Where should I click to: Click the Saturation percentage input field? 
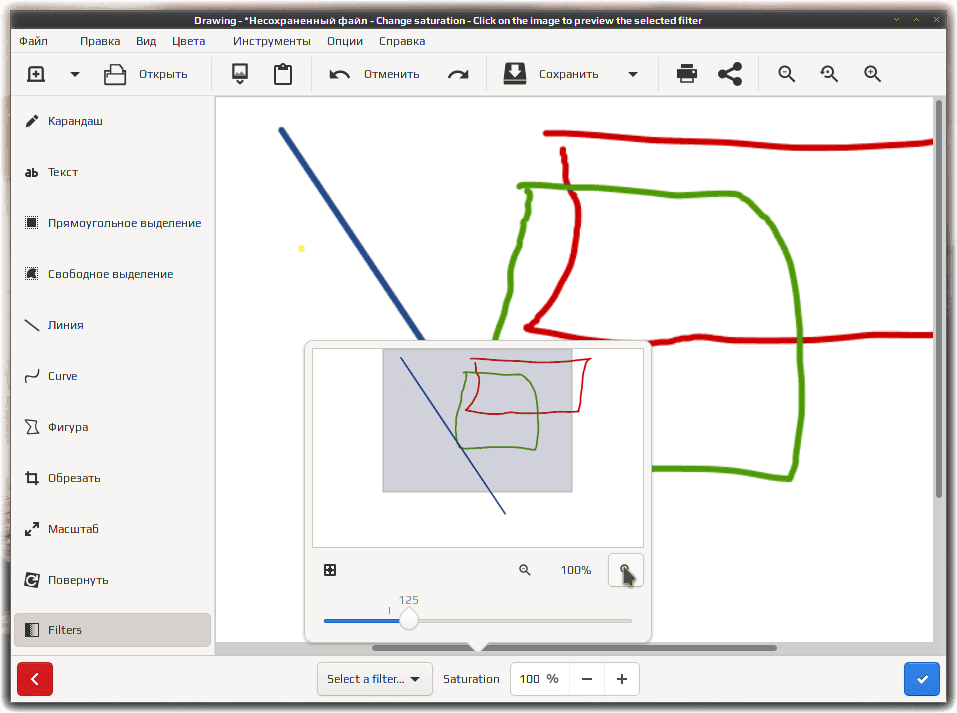(540, 679)
